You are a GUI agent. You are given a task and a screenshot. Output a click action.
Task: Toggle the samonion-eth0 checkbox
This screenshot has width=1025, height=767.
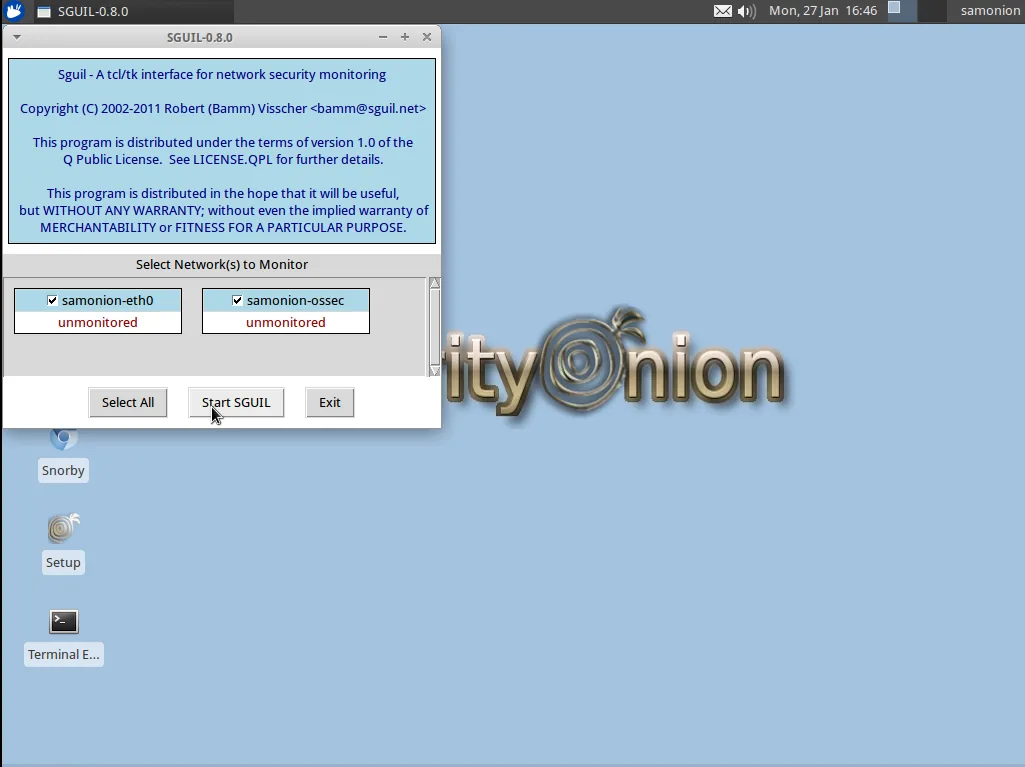[52, 300]
